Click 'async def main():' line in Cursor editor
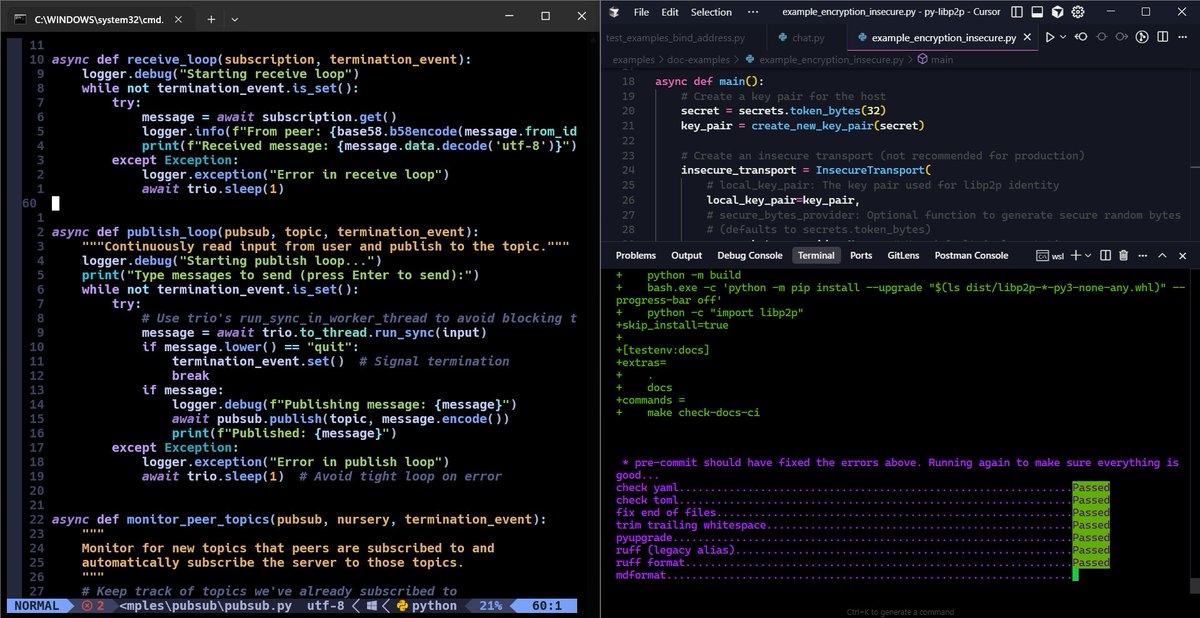 tap(709, 81)
